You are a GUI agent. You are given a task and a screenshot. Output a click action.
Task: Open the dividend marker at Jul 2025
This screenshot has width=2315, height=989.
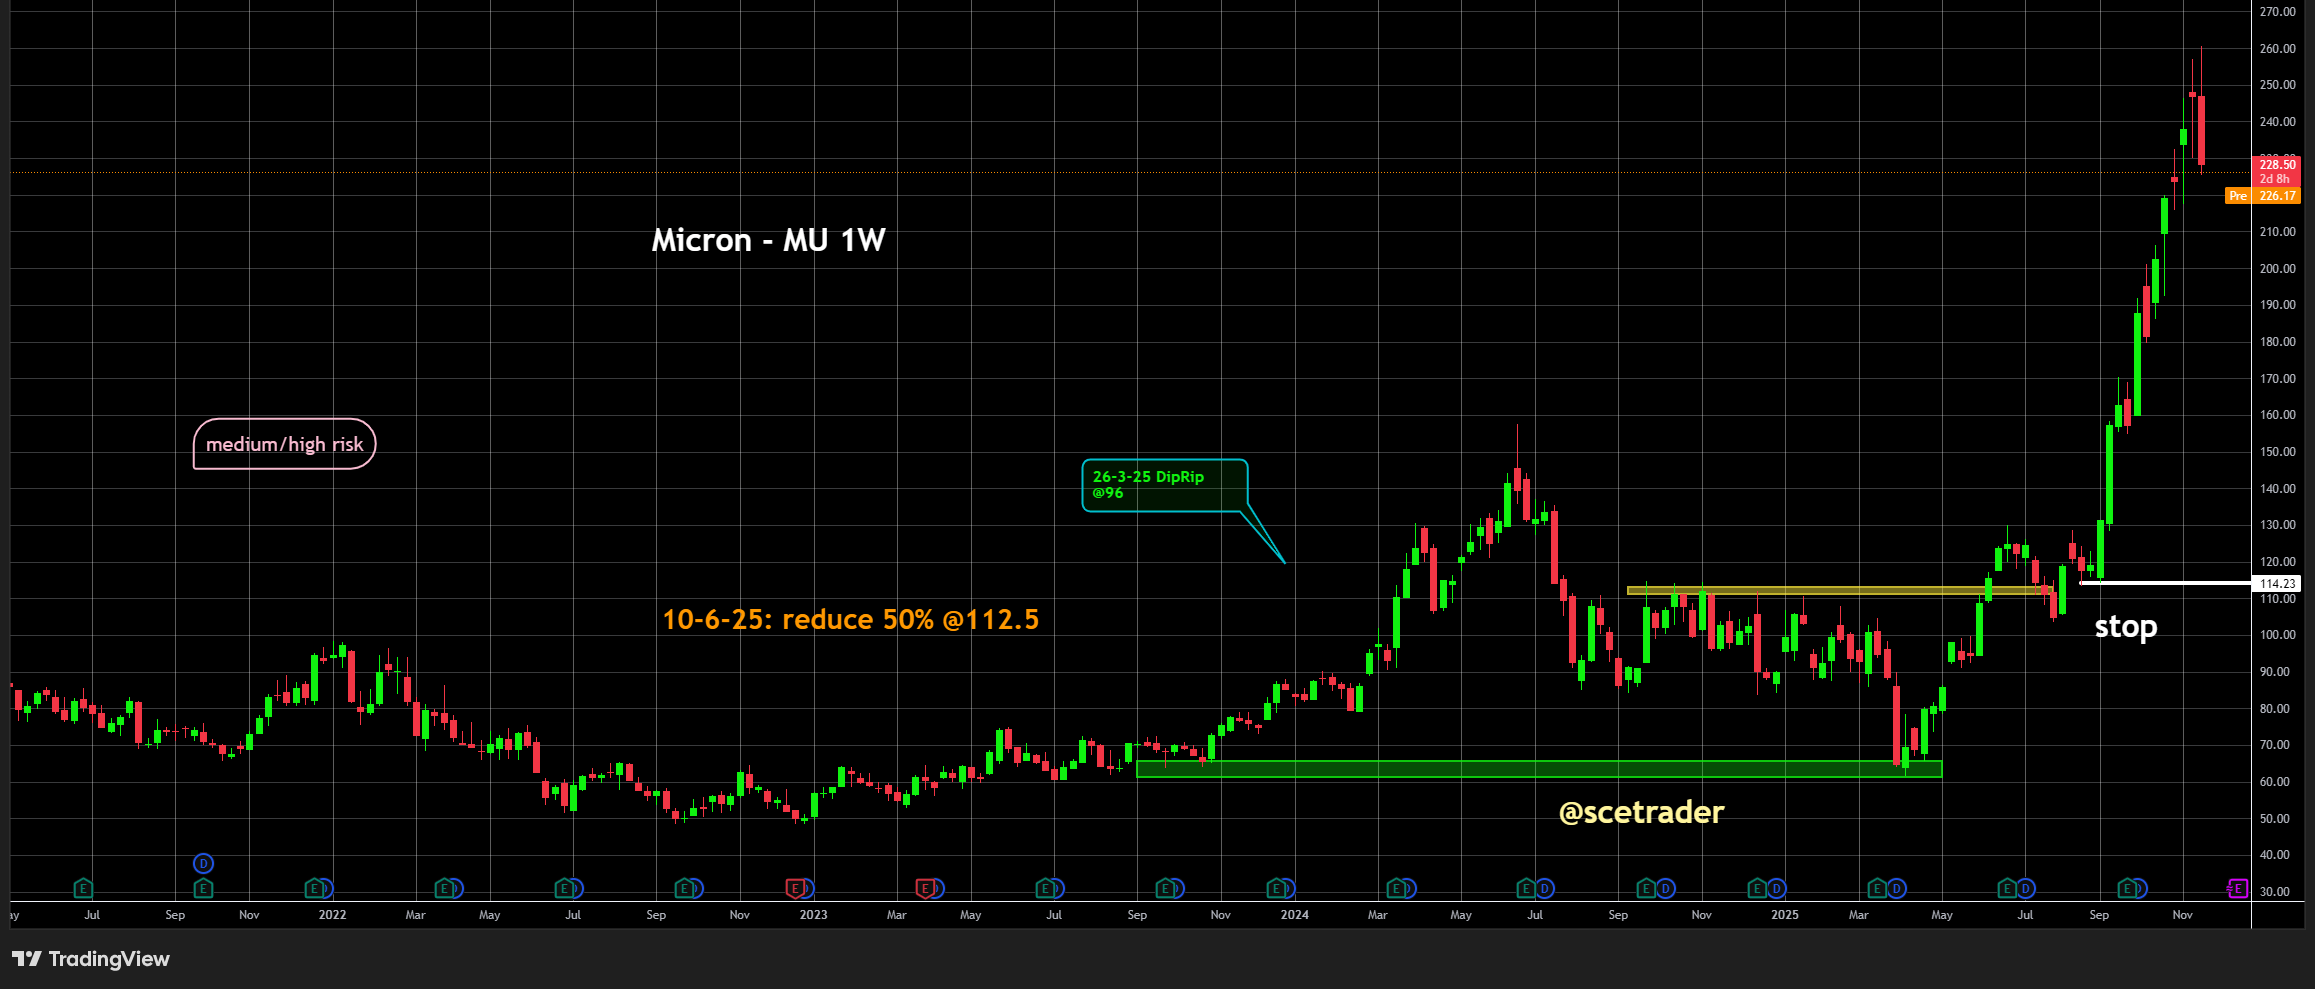(x=2025, y=888)
